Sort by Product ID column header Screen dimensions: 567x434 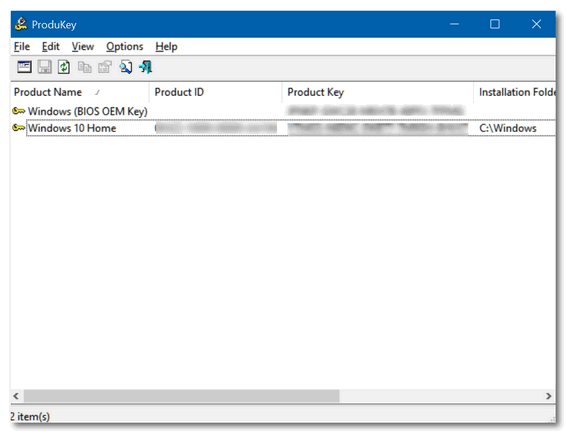(216, 92)
